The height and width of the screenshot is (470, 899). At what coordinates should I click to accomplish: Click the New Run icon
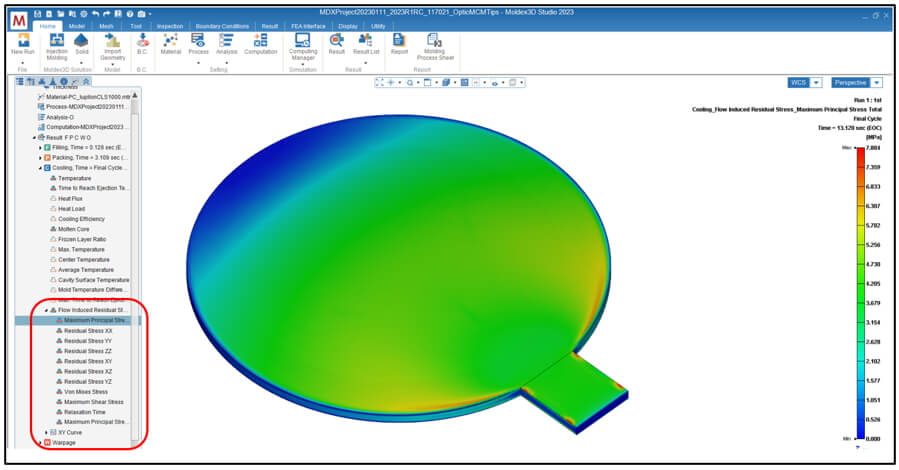(23, 40)
